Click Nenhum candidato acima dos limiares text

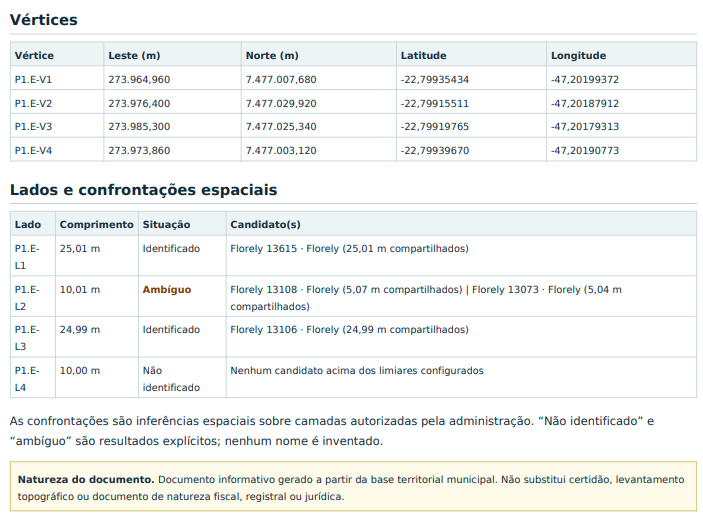[x=357, y=370]
